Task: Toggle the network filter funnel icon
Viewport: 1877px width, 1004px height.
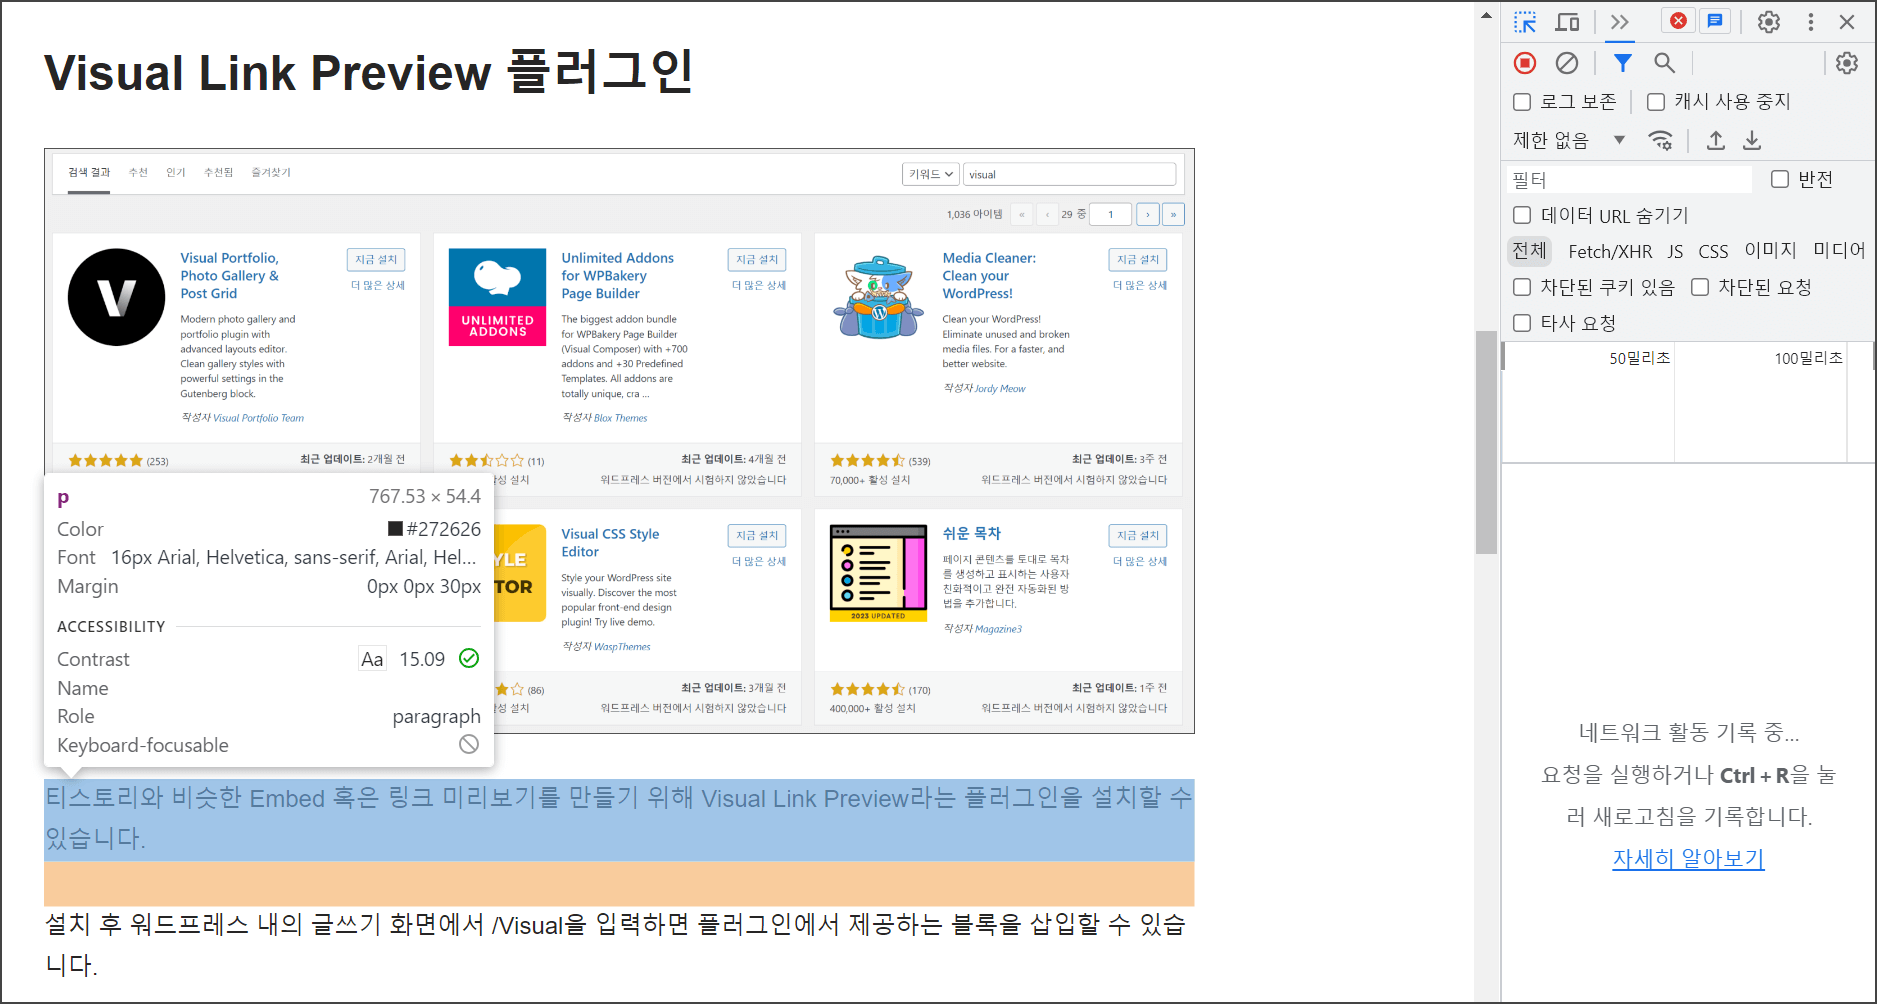Action: pyautogui.click(x=1623, y=63)
